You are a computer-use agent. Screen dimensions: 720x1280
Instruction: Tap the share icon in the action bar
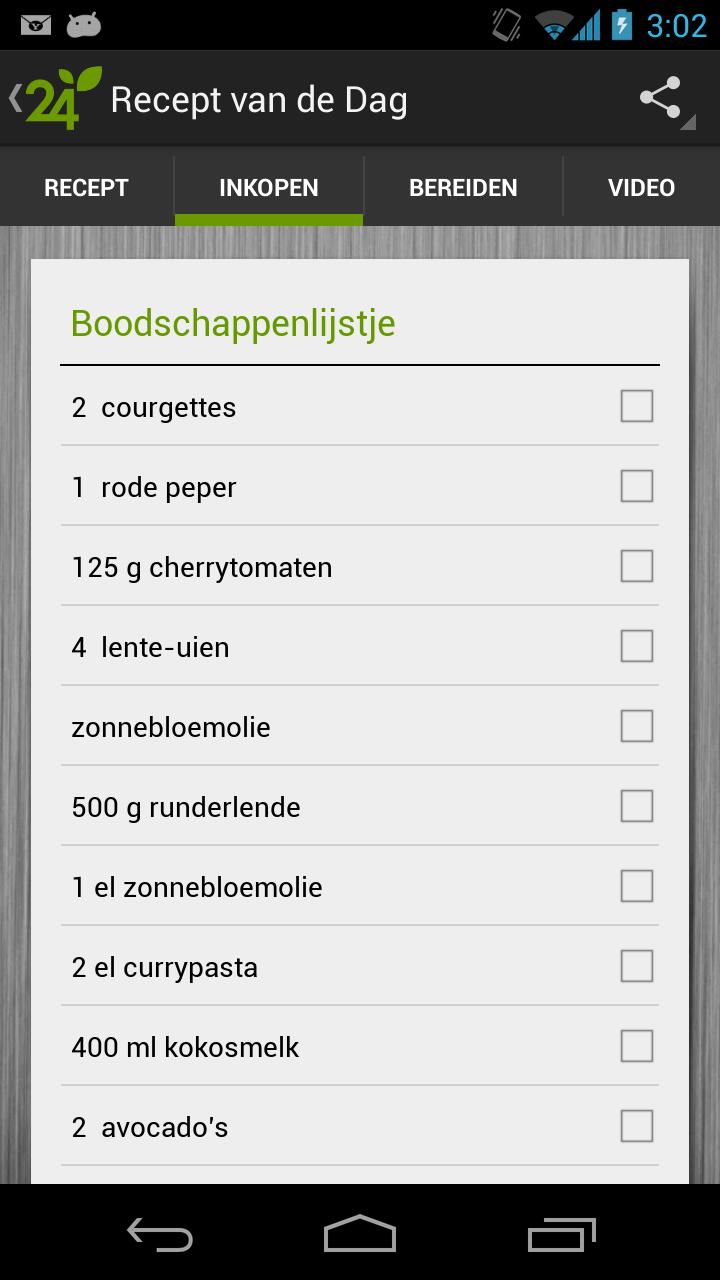[660, 96]
